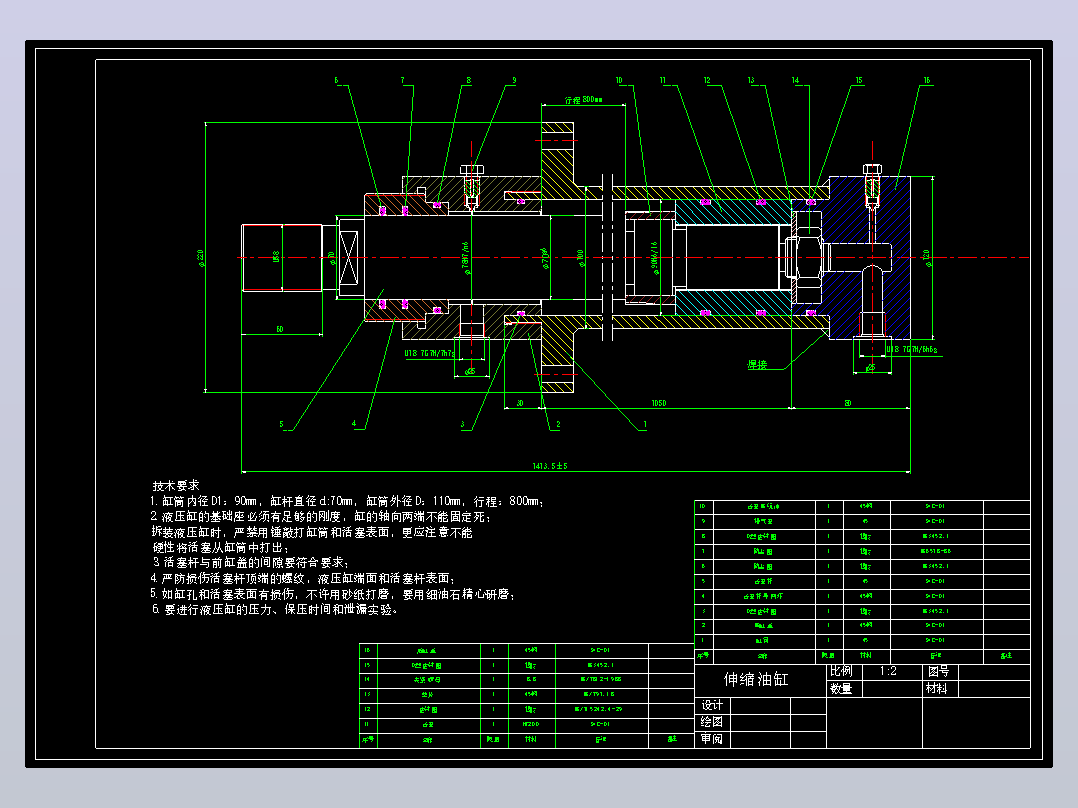Click part callout number 14 above drawing
This screenshot has height=808, width=1078.
click(795, 80)
